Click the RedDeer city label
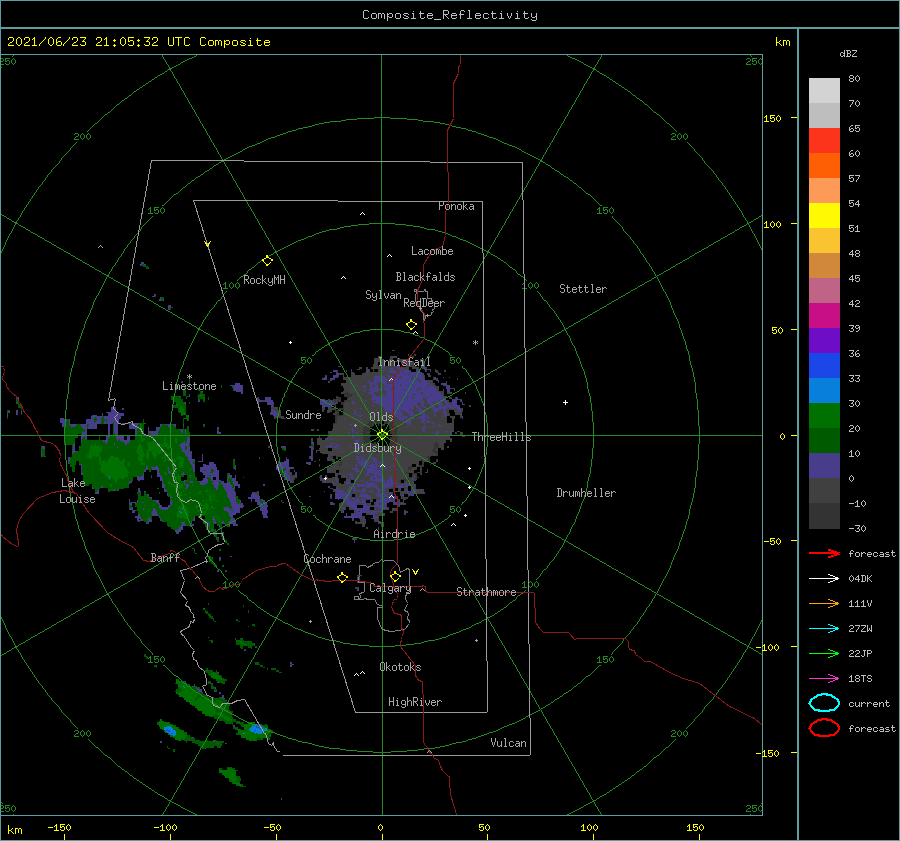This screenshot has height=841, width=900. tap(424, 303)
